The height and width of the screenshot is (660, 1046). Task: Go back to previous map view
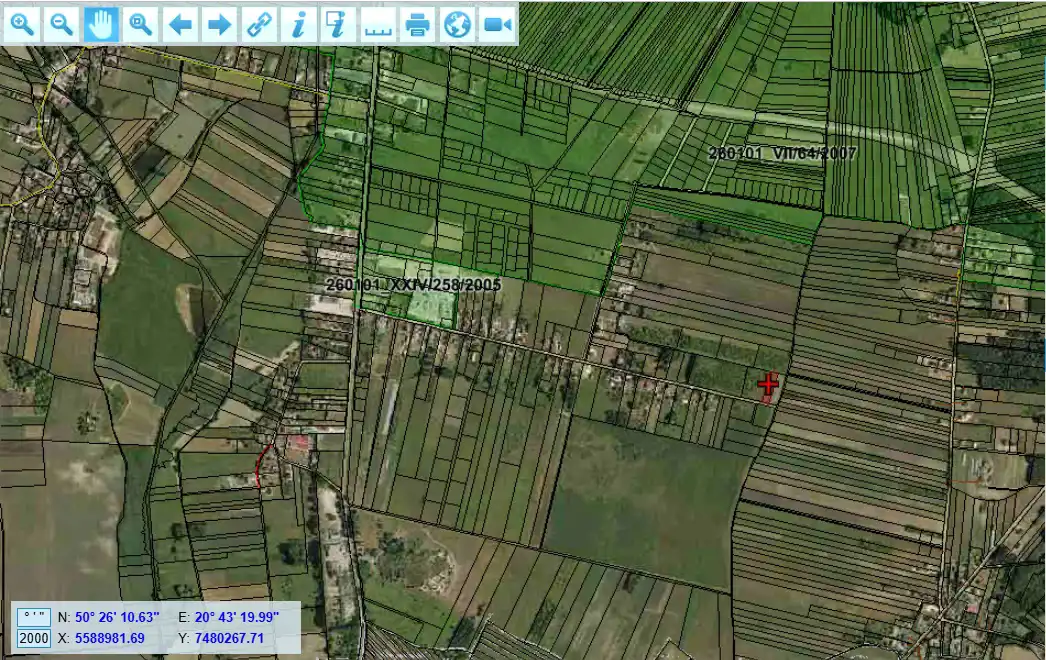click(x=180, y=24)
